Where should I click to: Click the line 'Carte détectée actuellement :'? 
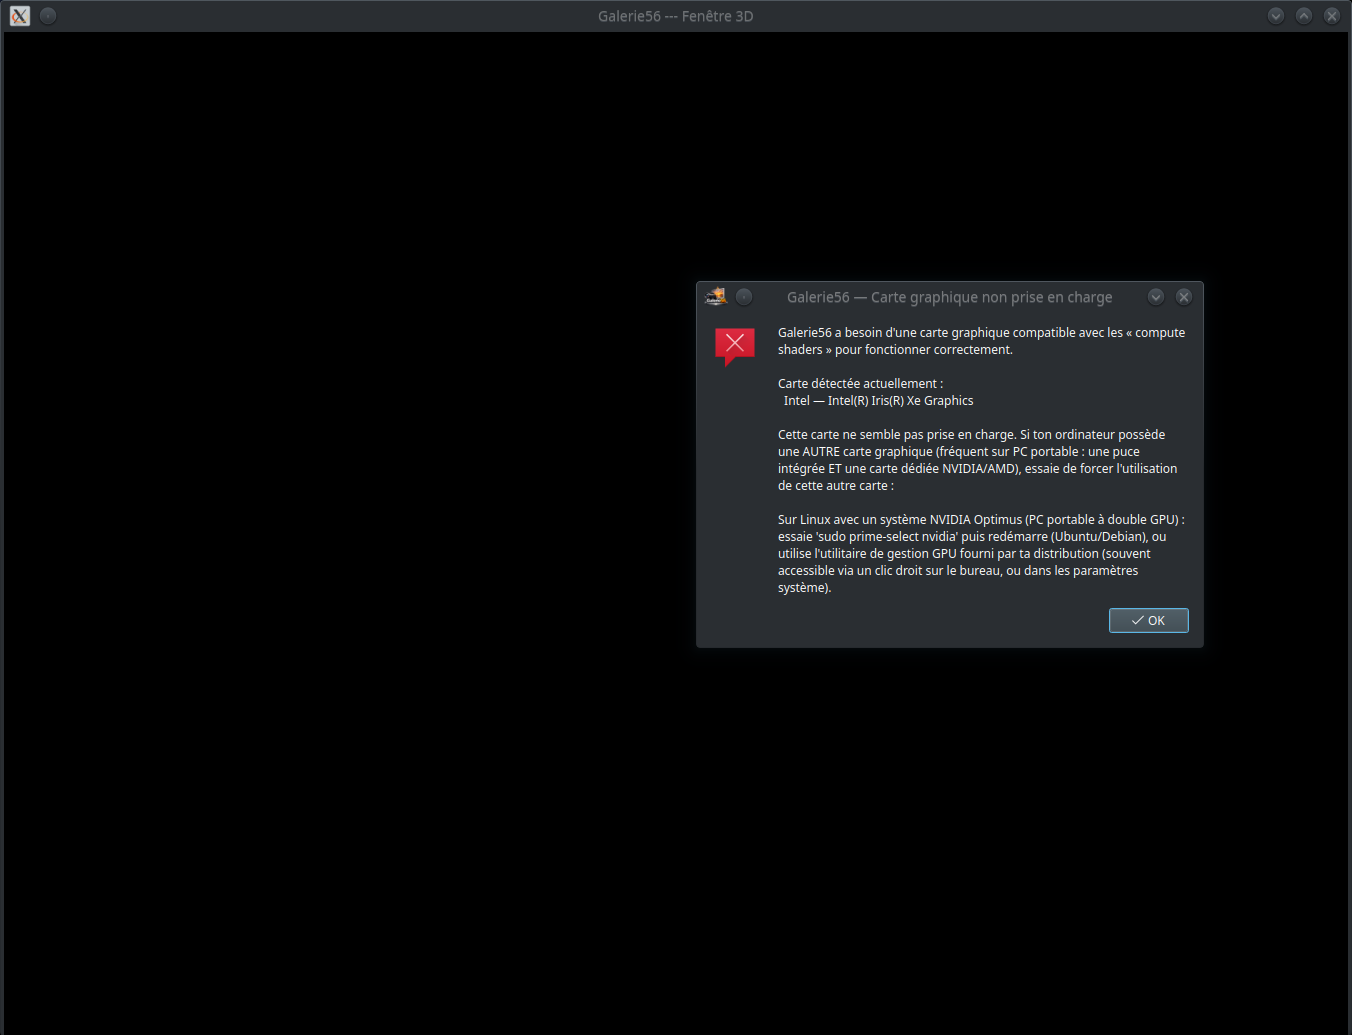point(860,384)
